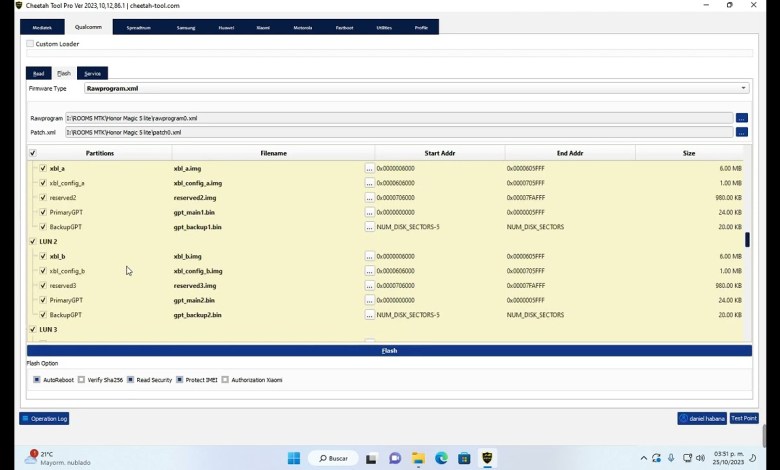Uncheck the xbl_config_a partition
Image resolution: width=780 pixels, height=470 pixels.
coord(43,183)
